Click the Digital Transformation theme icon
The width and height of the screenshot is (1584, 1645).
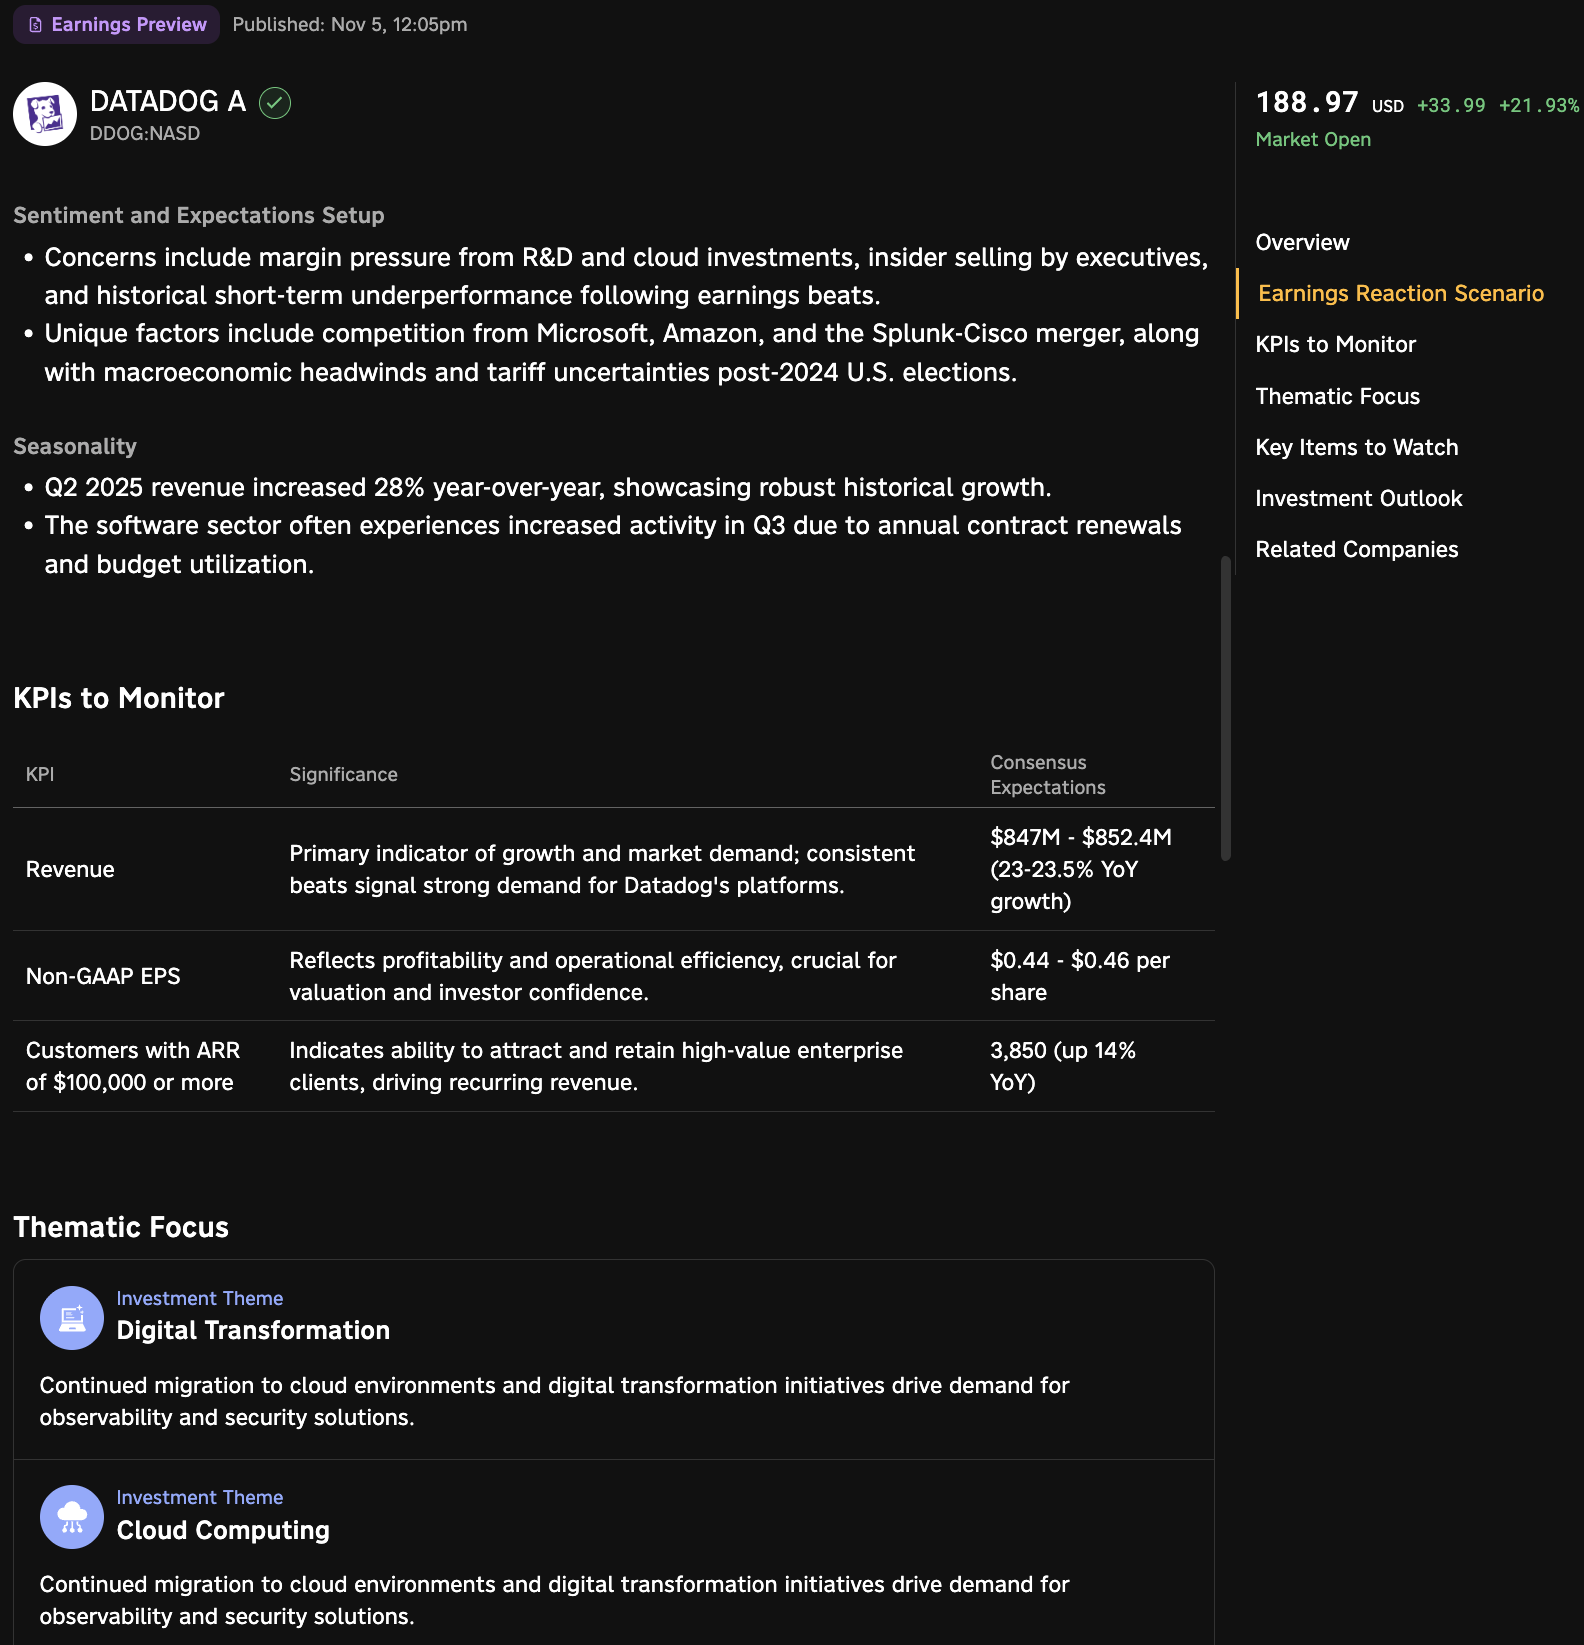(x=72, y=1318)
